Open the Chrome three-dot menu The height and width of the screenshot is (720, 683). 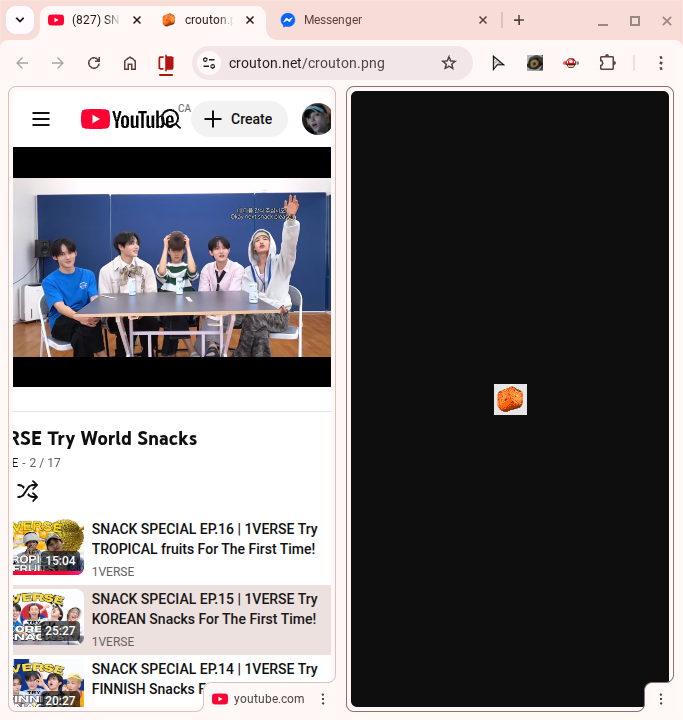pyautogui.click(x=661, y=63)
